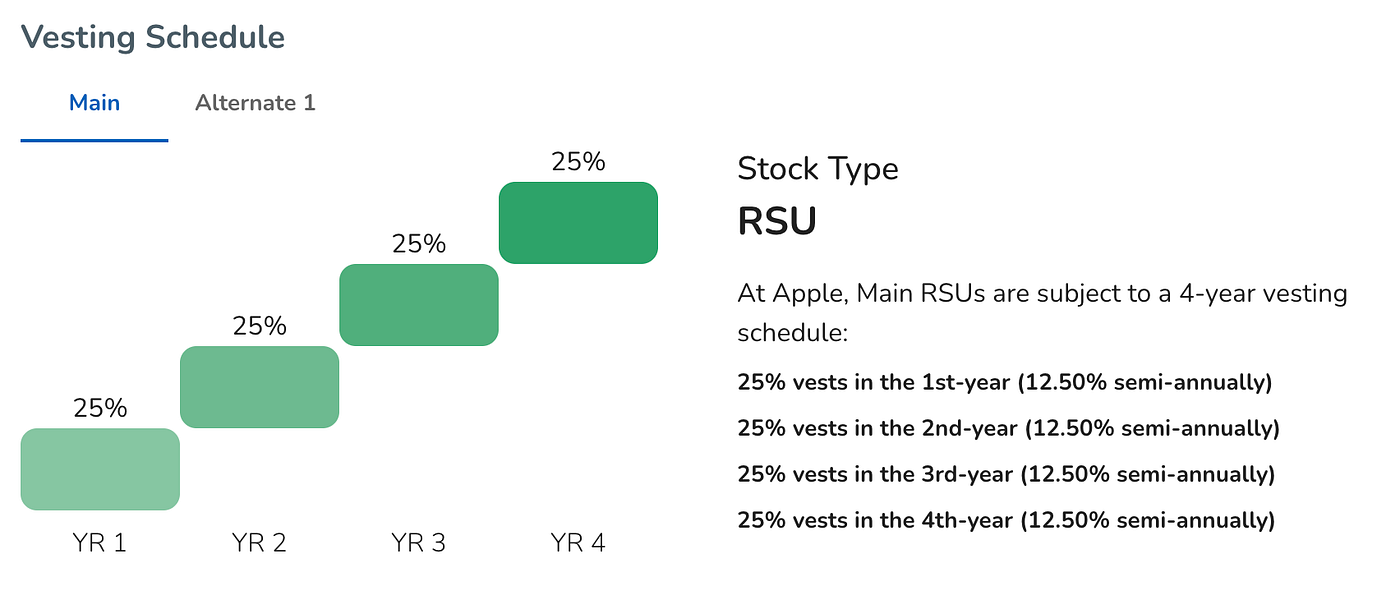Click the YR 3 axis label
Screen dimensions: 1400x615
(418, 543)
